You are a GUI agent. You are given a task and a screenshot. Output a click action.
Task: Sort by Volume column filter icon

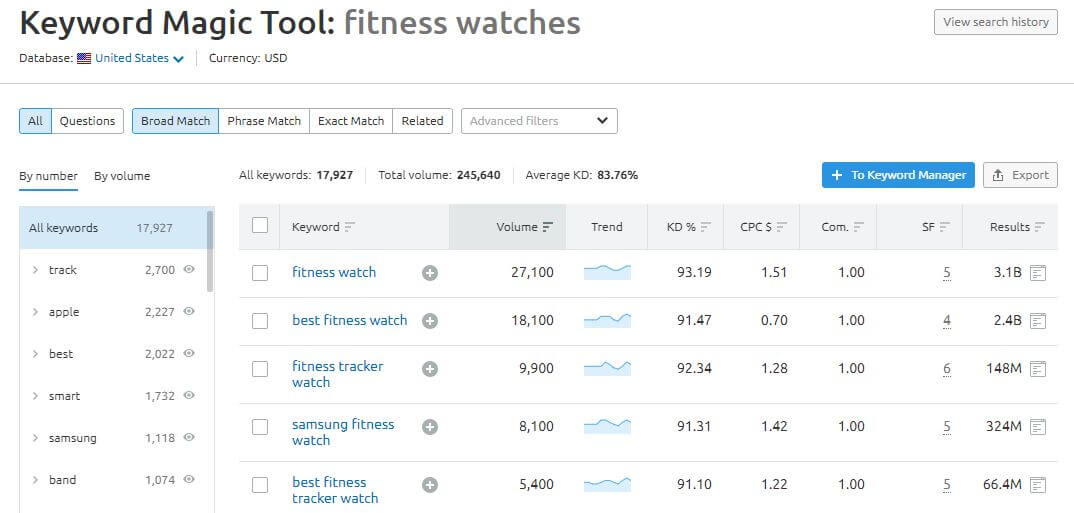point(547,227)
